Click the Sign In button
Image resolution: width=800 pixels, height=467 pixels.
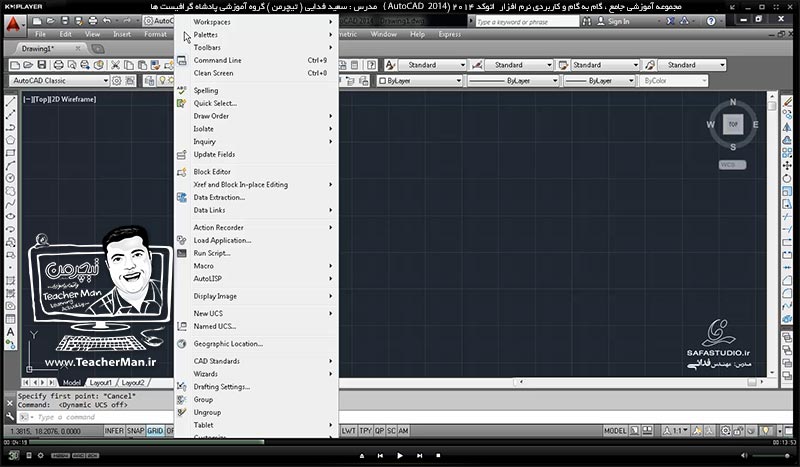(x=613, y=21)
